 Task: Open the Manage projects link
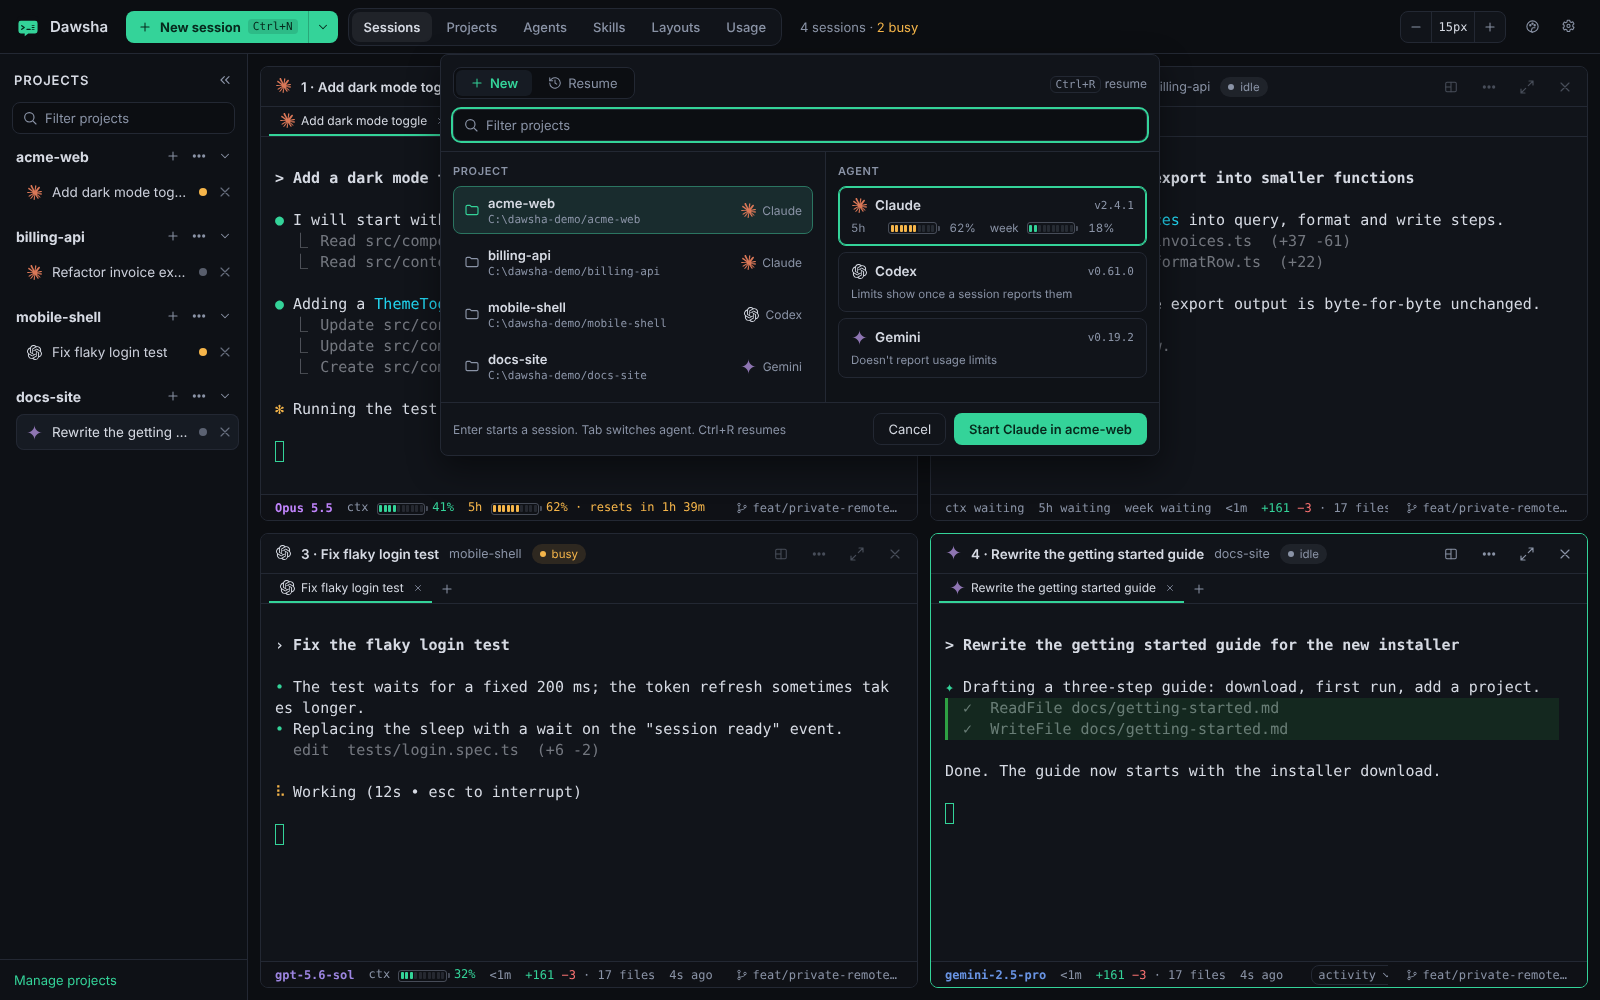pyautogui.click(x=65, y=980)
